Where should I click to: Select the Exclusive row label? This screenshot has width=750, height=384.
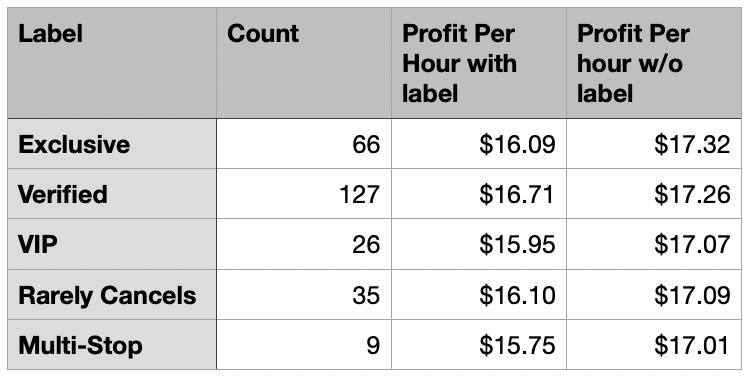click(112, 143)
